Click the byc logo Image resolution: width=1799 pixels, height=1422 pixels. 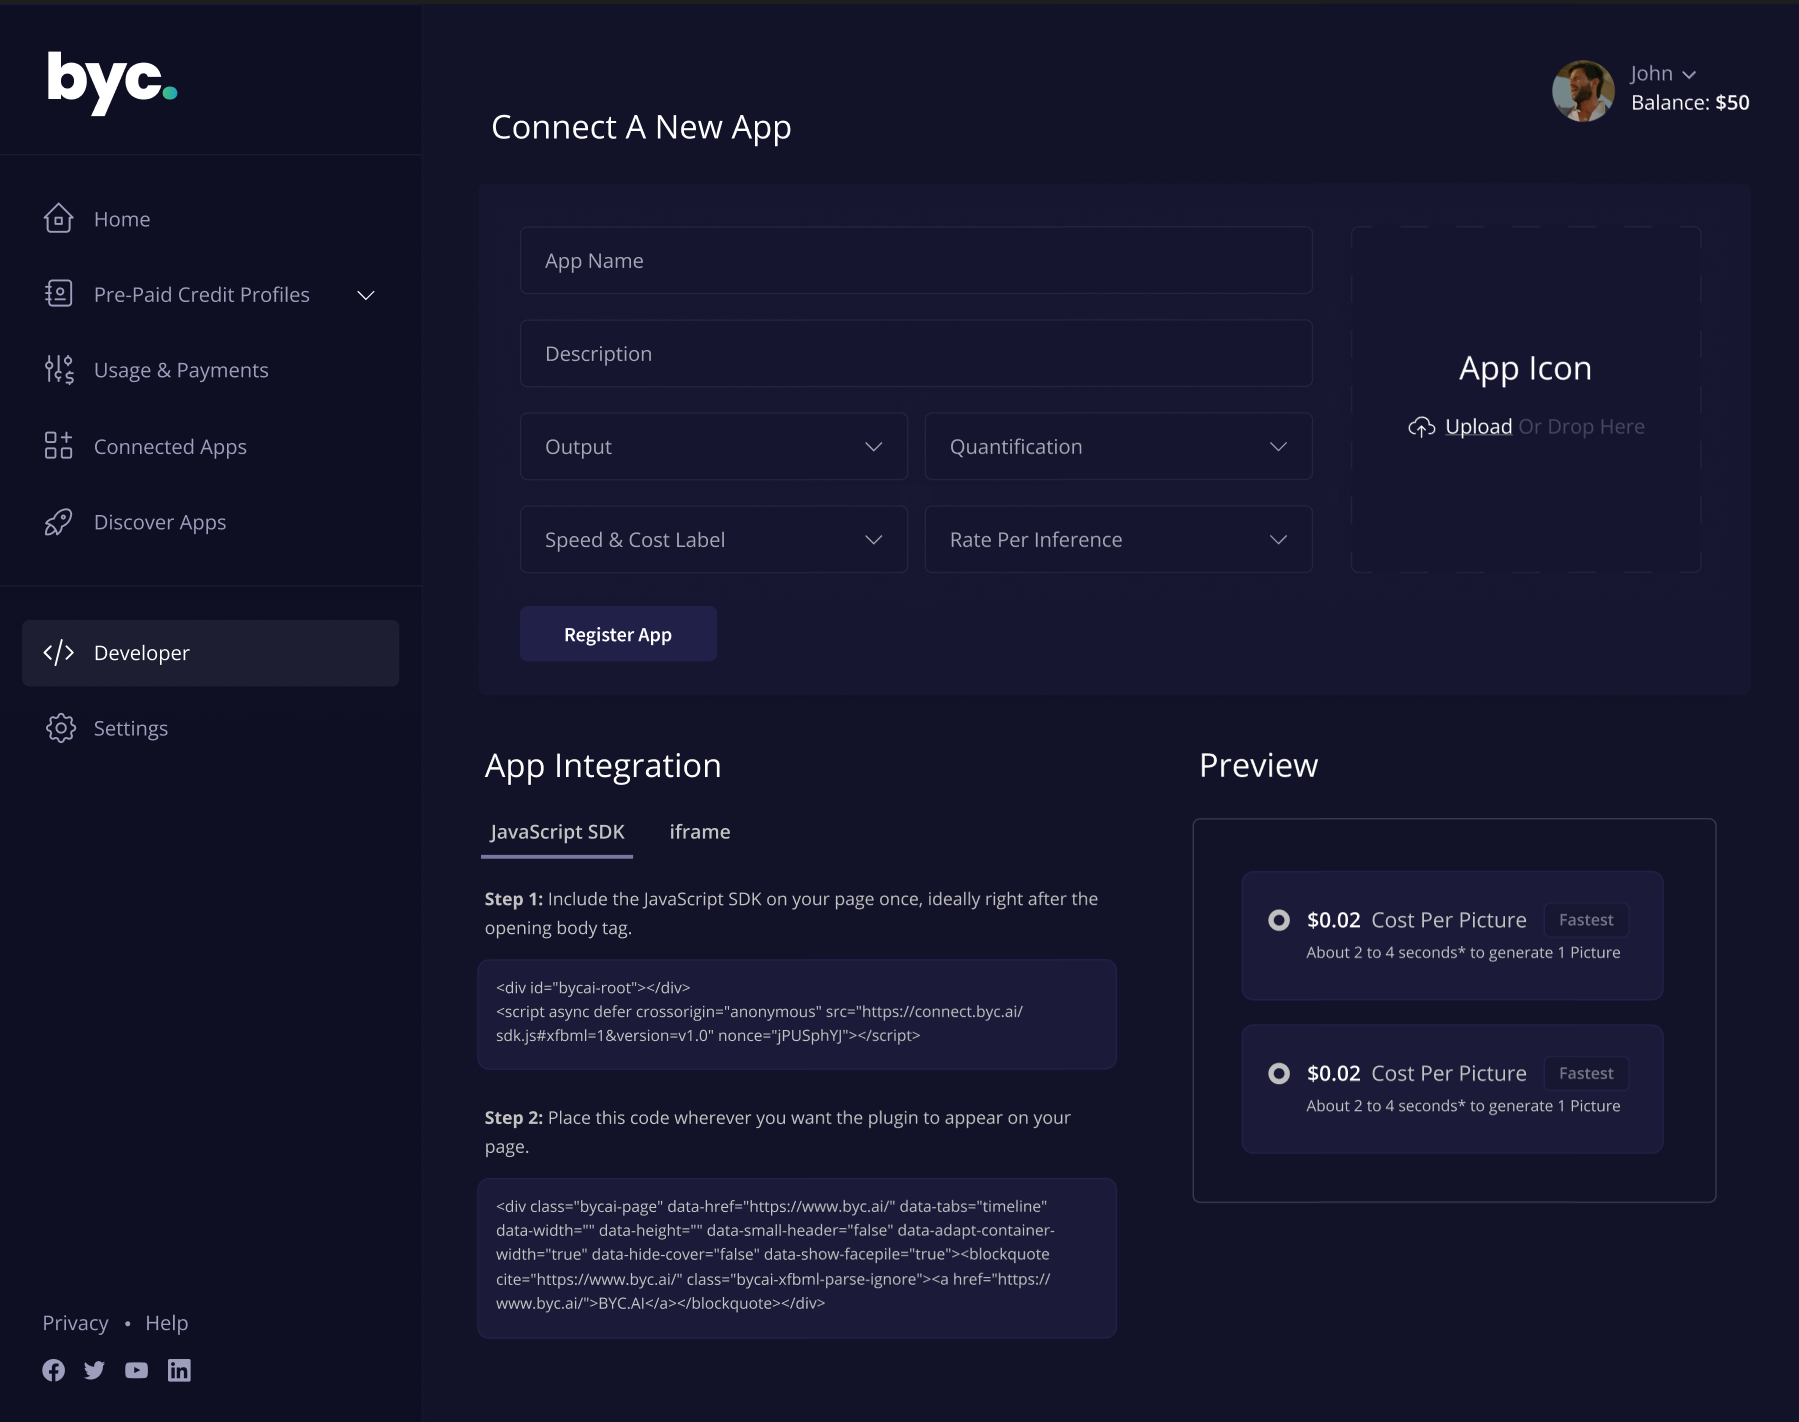pos(112,82)
